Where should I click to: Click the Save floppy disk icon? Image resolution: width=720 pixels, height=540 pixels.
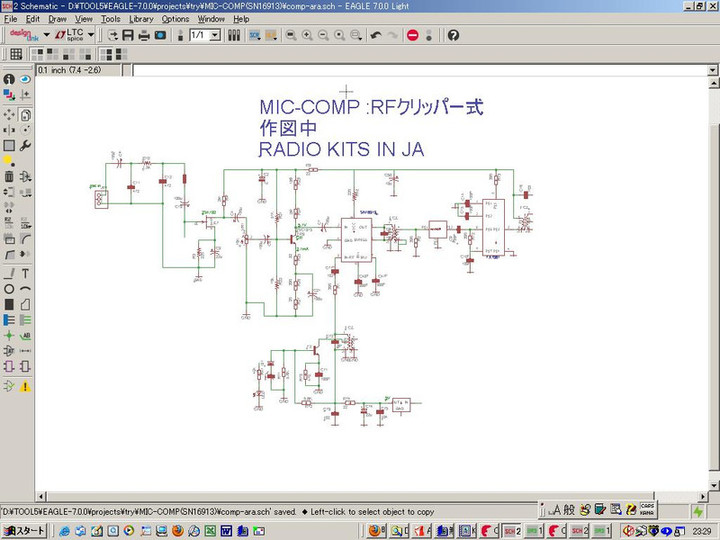point(128,35)
